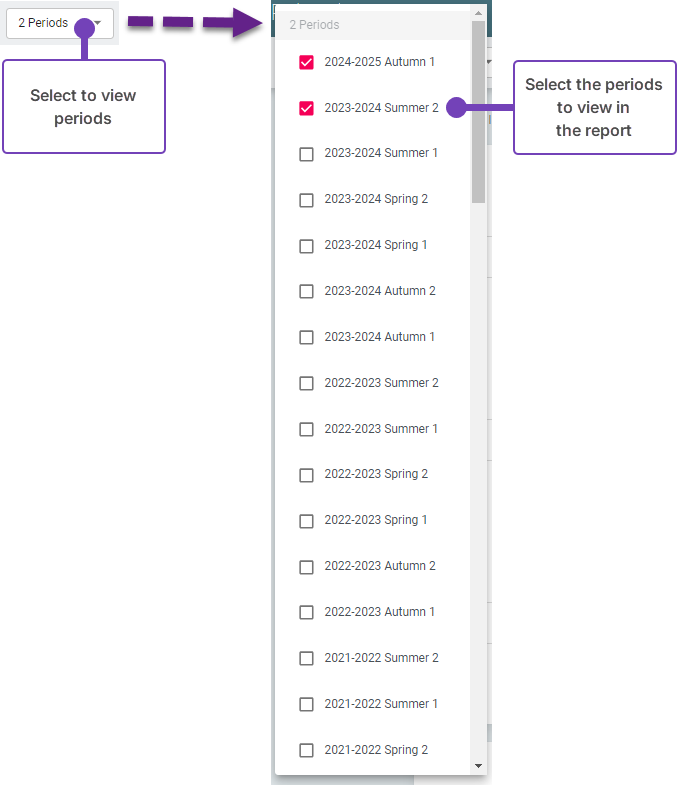Check the 2023-2024 Spring 1 box
The image size is (679, 785).
tap(307, 246)
